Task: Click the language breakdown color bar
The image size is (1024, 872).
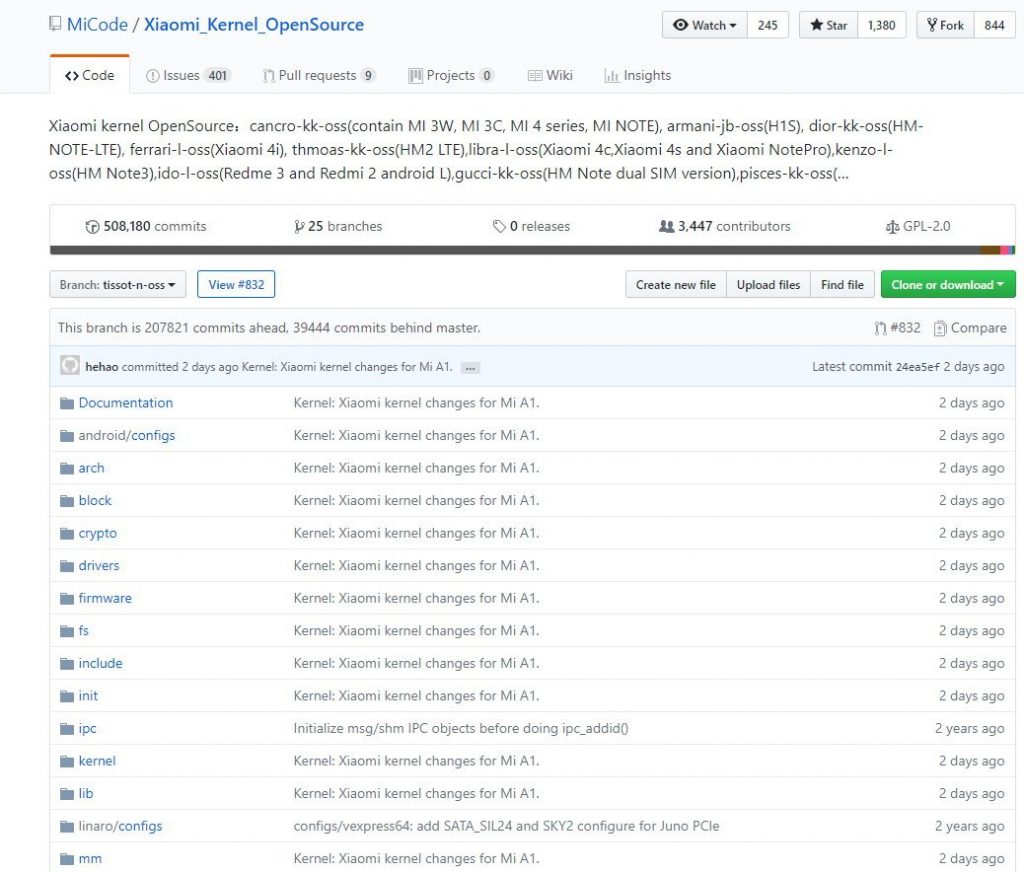Action: [532, 250]
